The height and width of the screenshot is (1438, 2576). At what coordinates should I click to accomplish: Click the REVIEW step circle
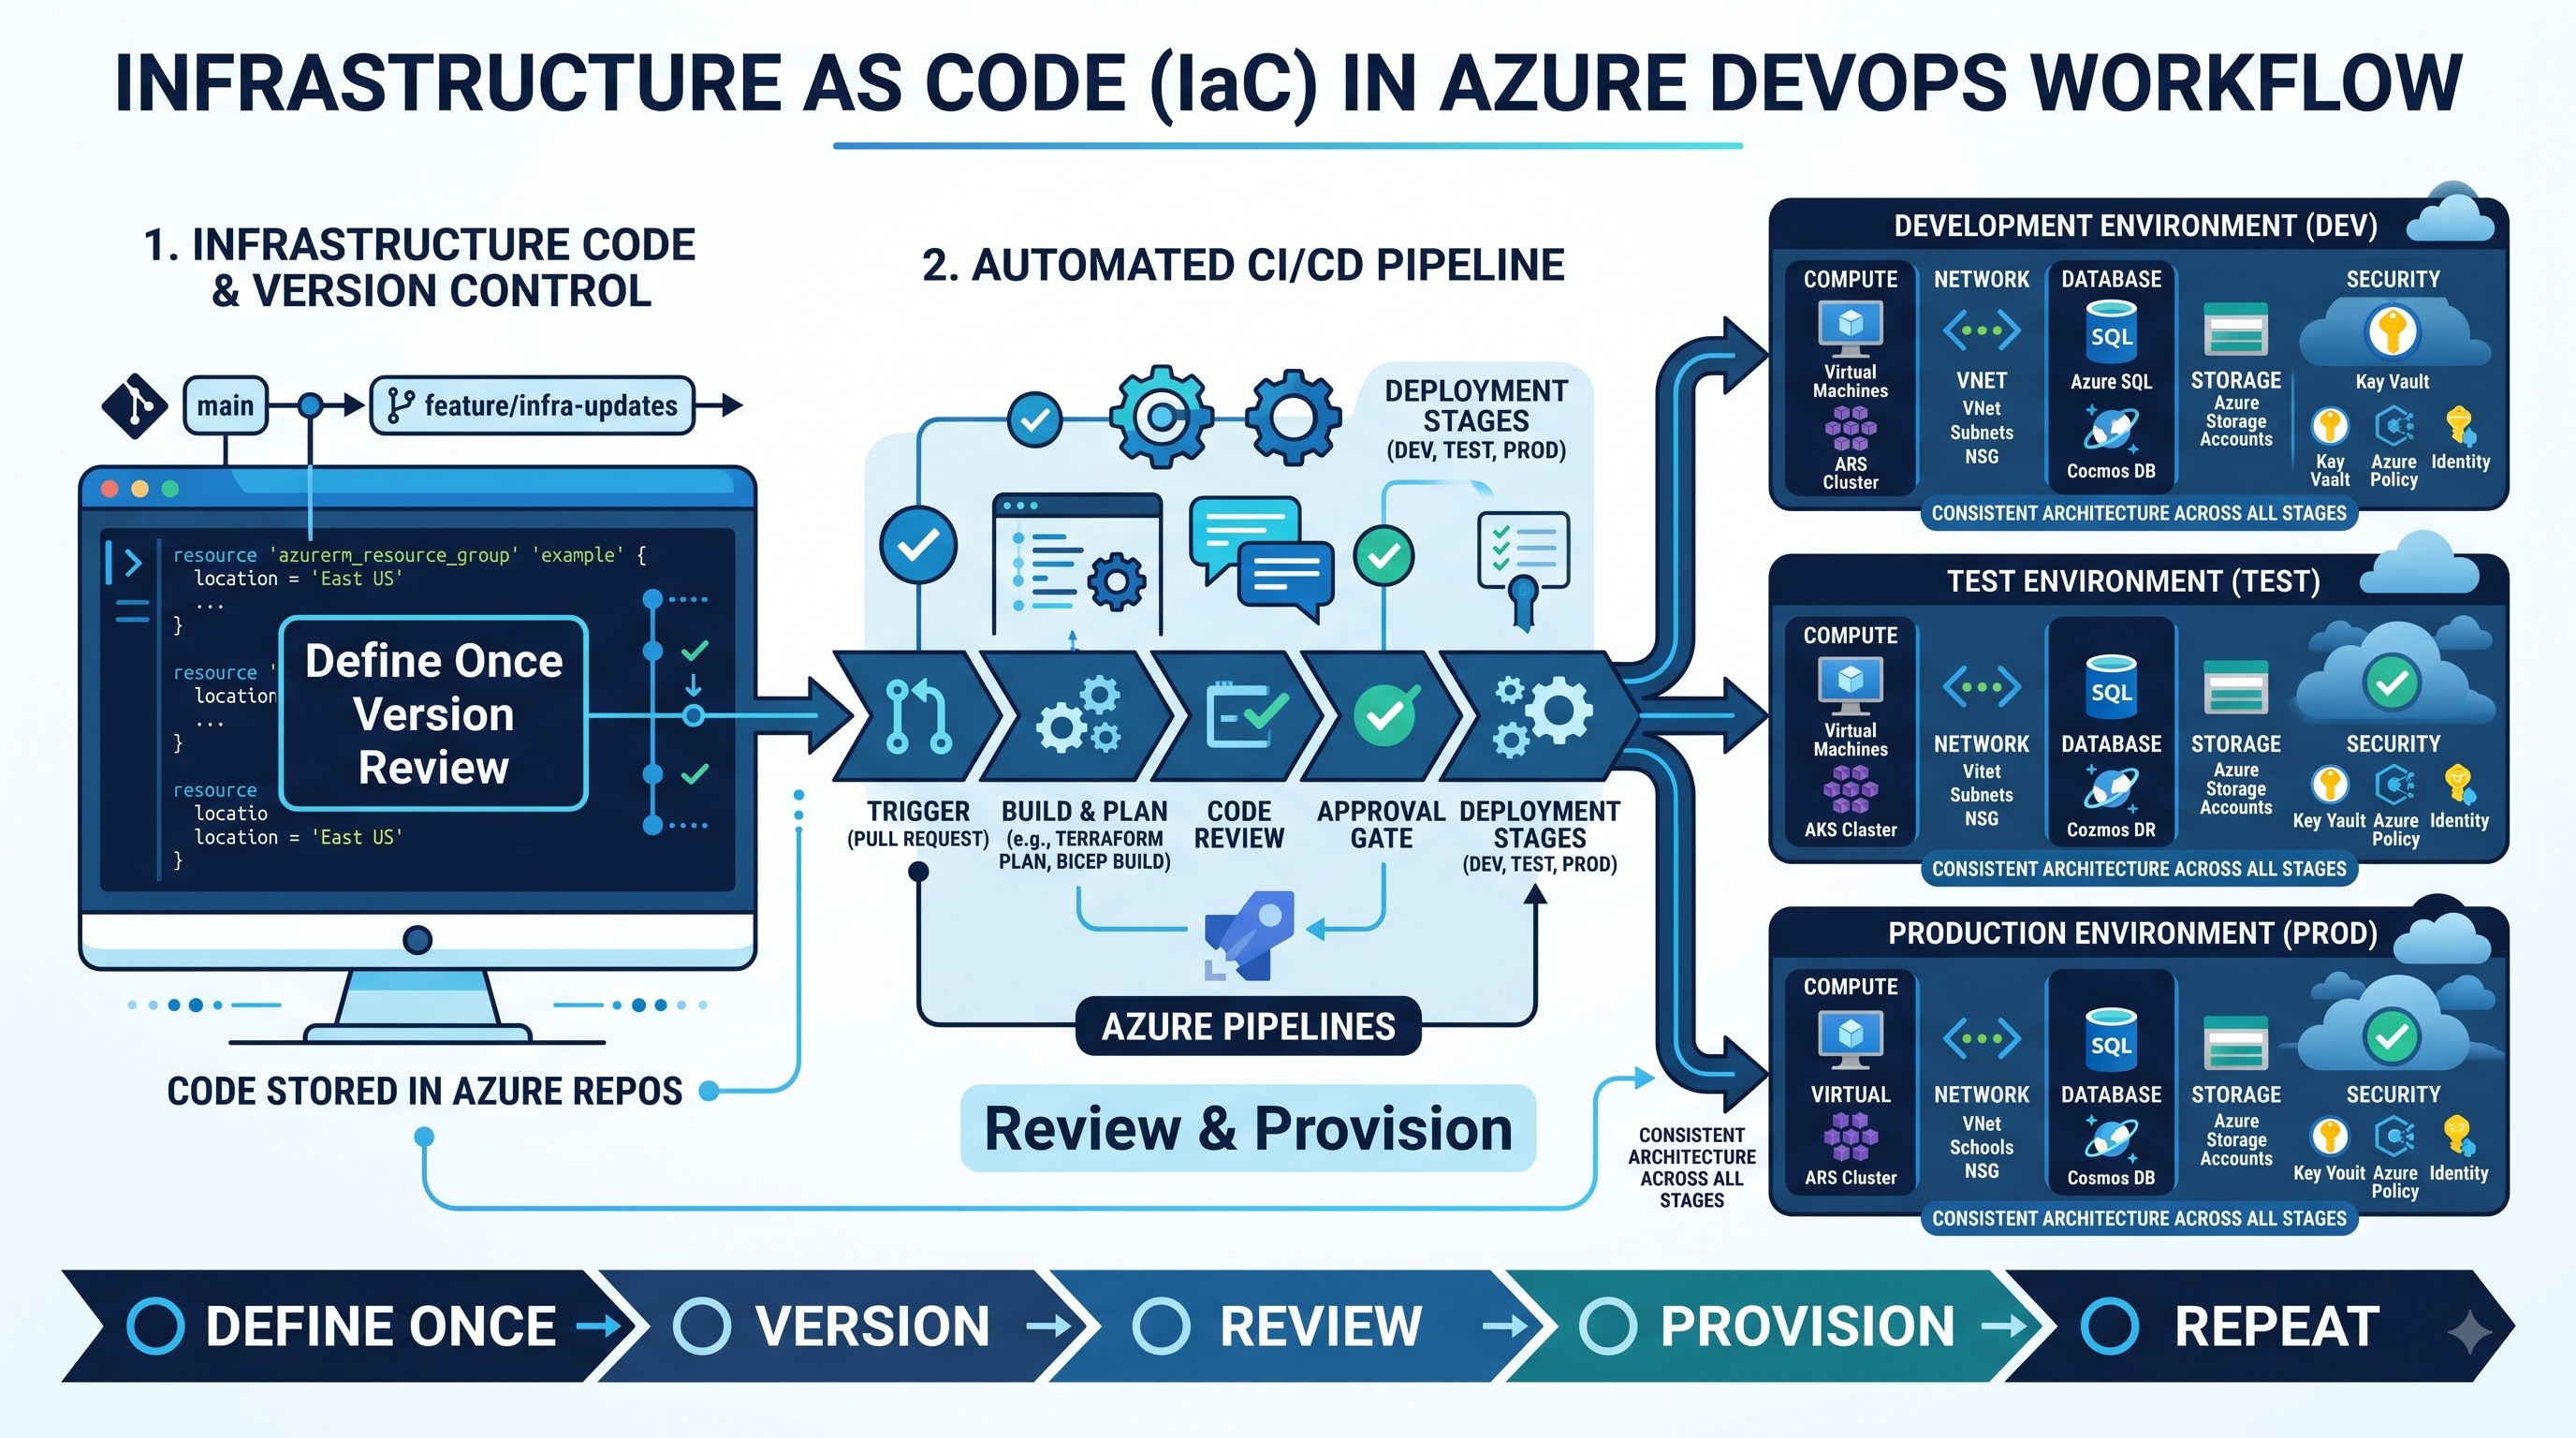(1161, 1326)
